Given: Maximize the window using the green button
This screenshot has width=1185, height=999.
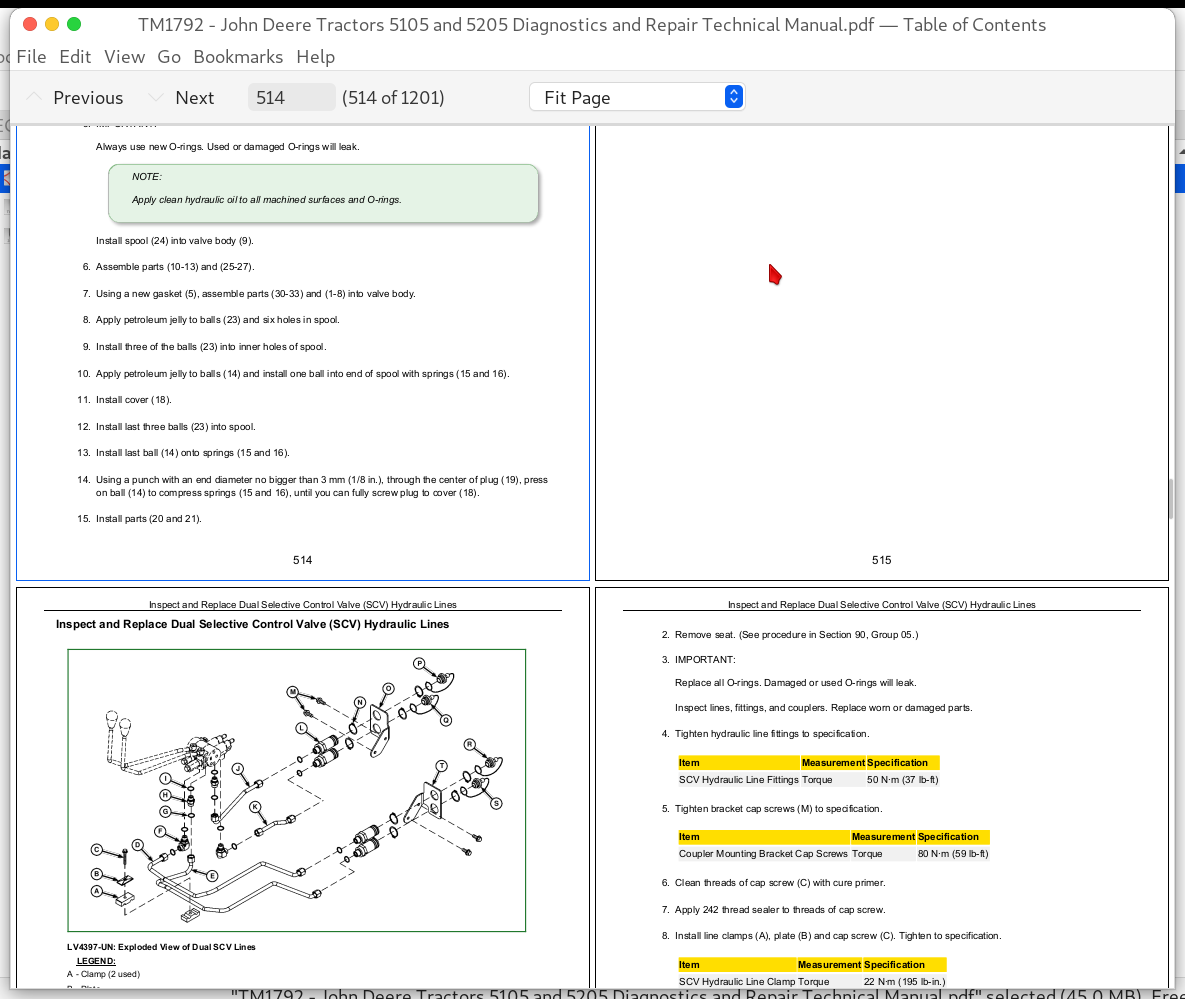Looking at the screenshot, I should 73,24.
